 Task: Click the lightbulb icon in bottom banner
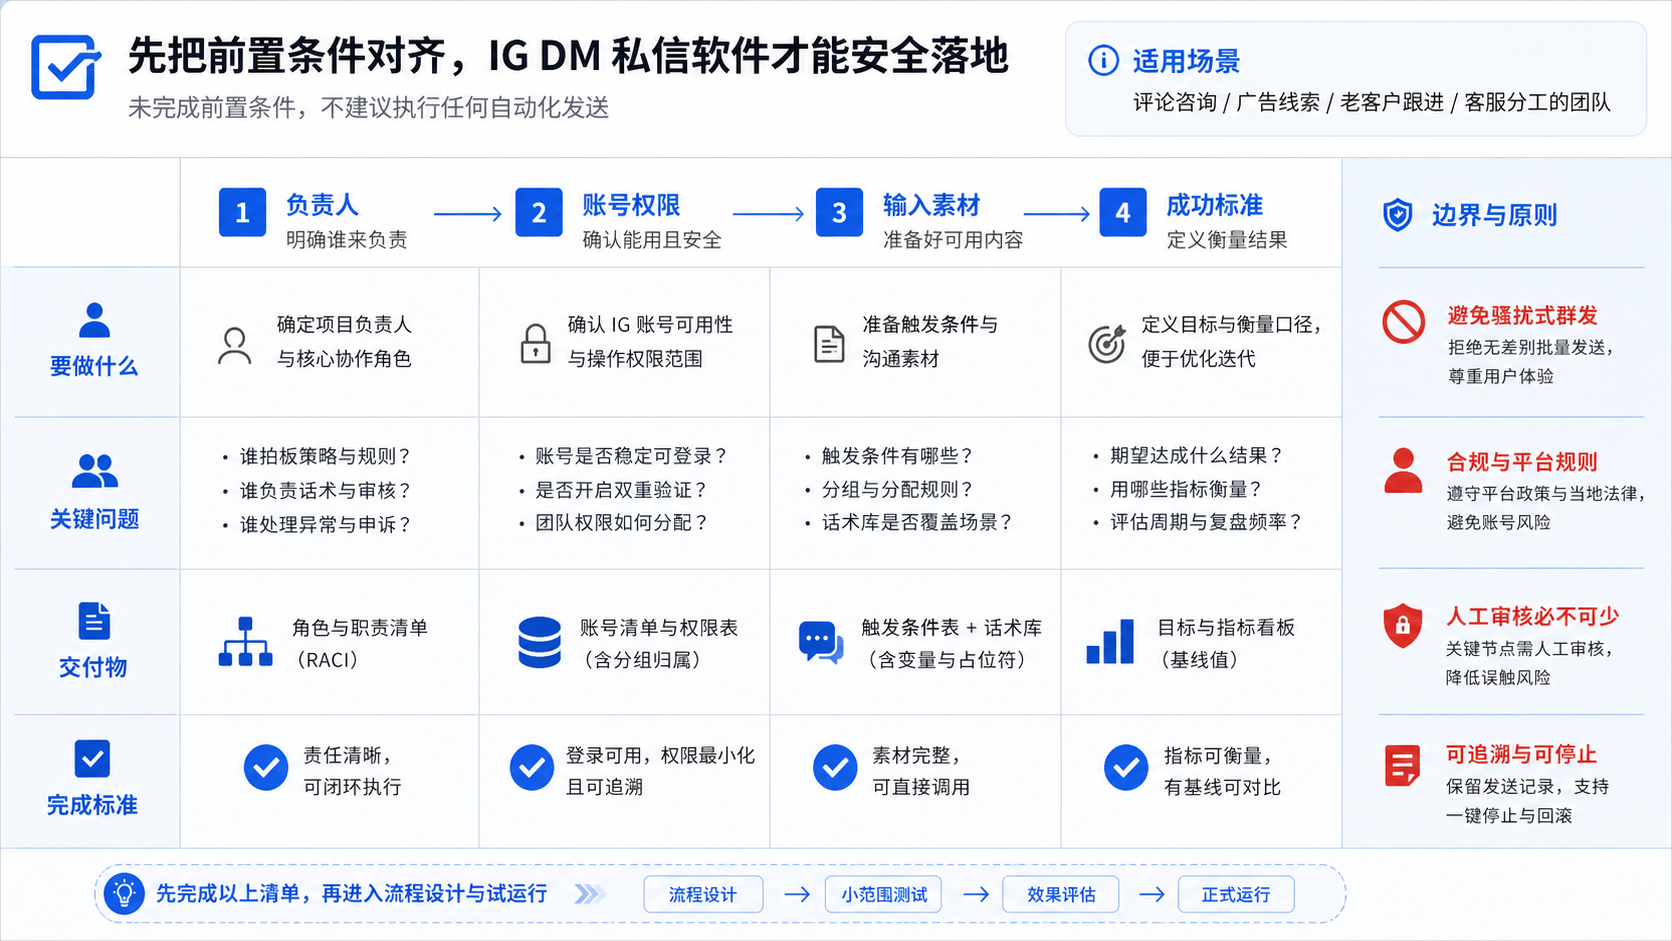124,893
